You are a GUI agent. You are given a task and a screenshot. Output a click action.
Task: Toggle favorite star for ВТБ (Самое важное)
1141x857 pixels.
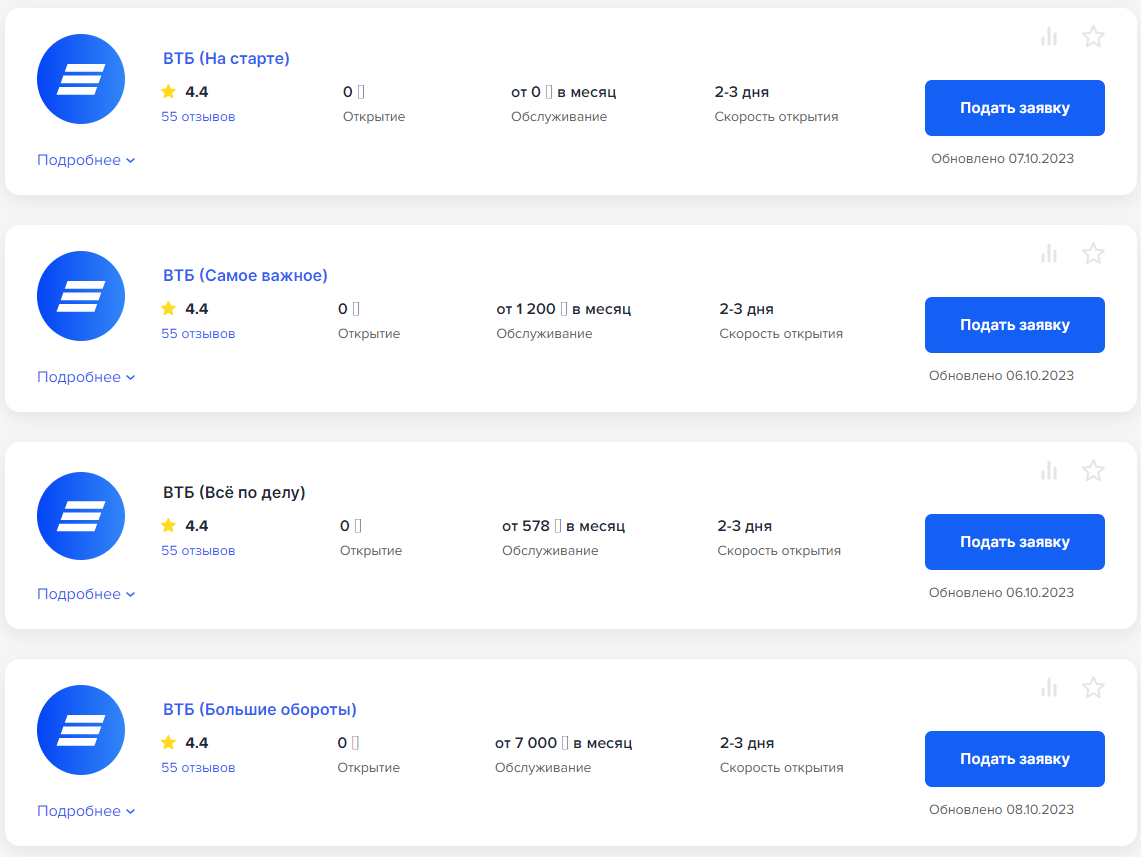[1093, 253]
